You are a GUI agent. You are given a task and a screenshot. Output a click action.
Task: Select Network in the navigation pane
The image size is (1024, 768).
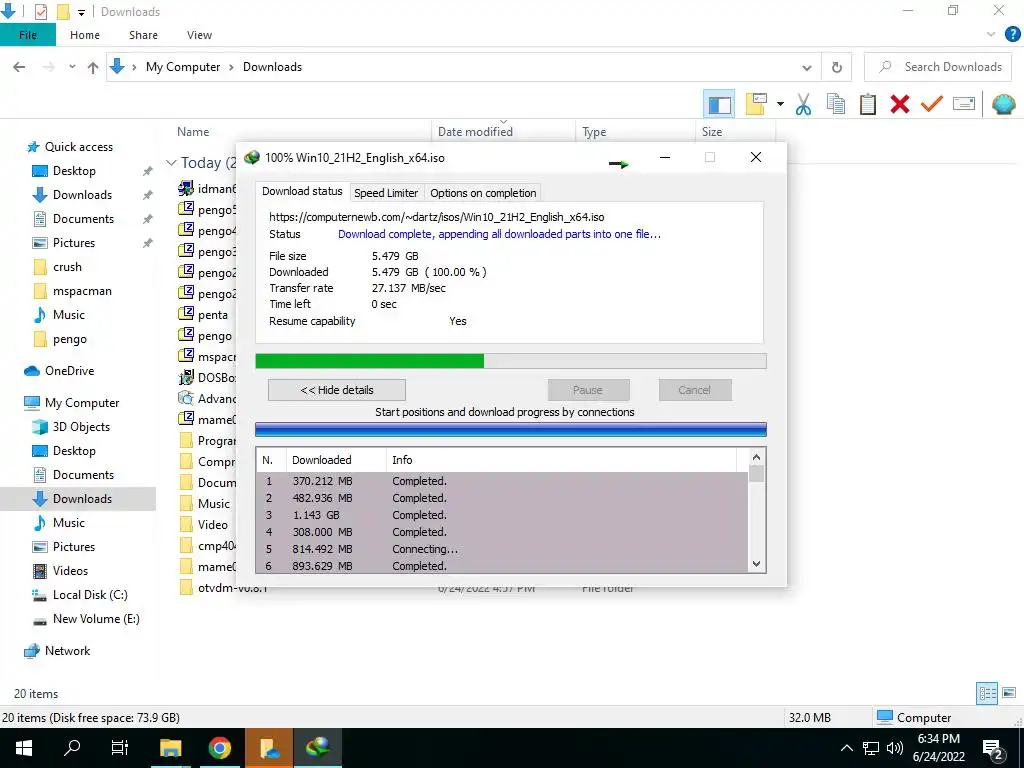click(67, 651)
